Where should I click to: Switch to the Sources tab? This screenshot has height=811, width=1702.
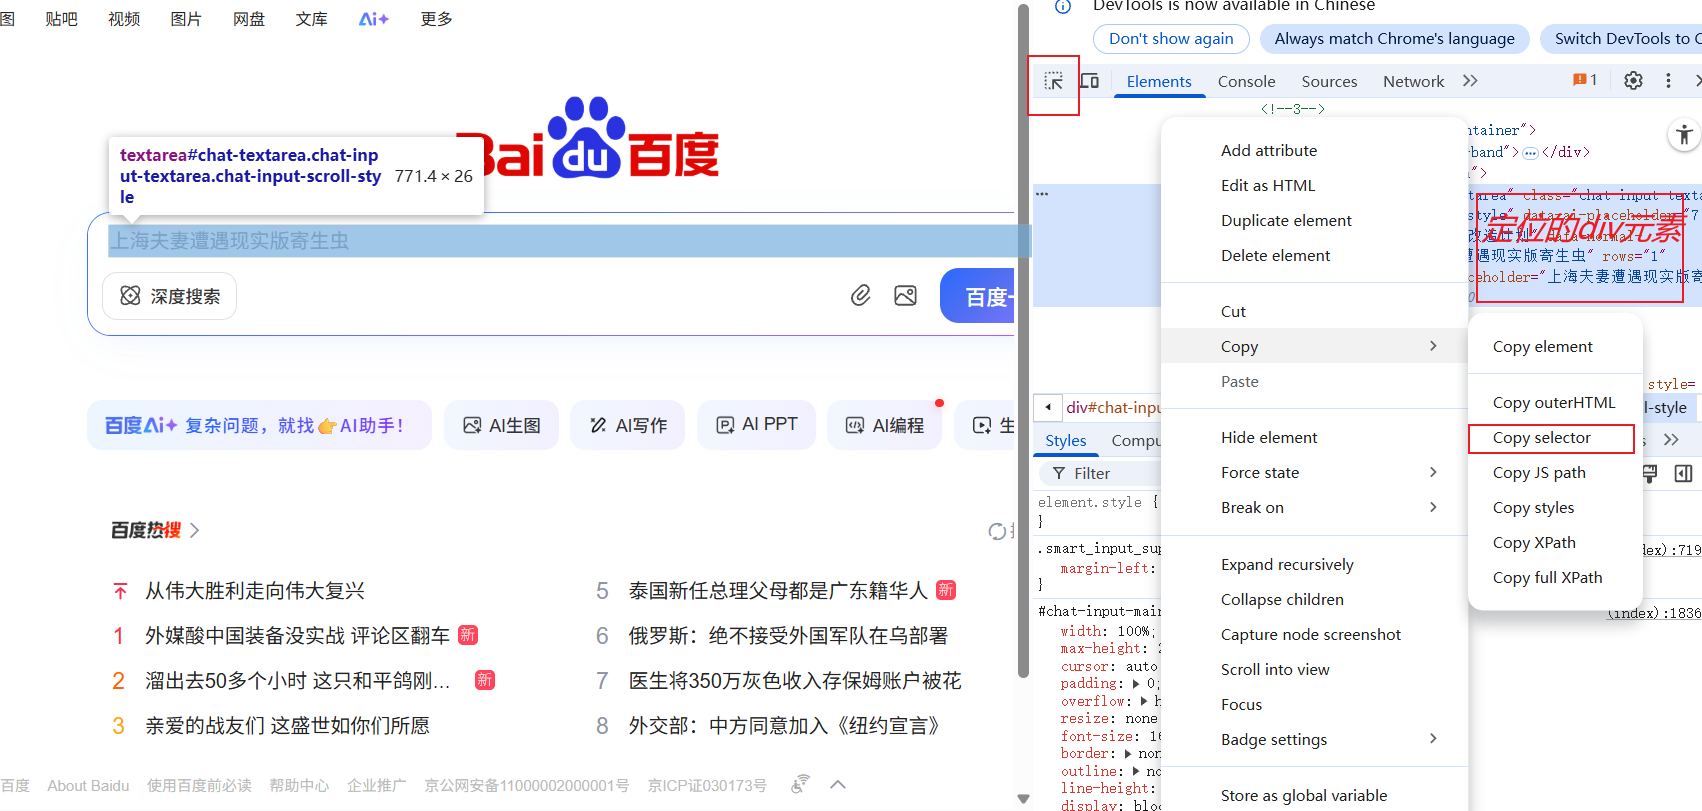point(1329,82)
